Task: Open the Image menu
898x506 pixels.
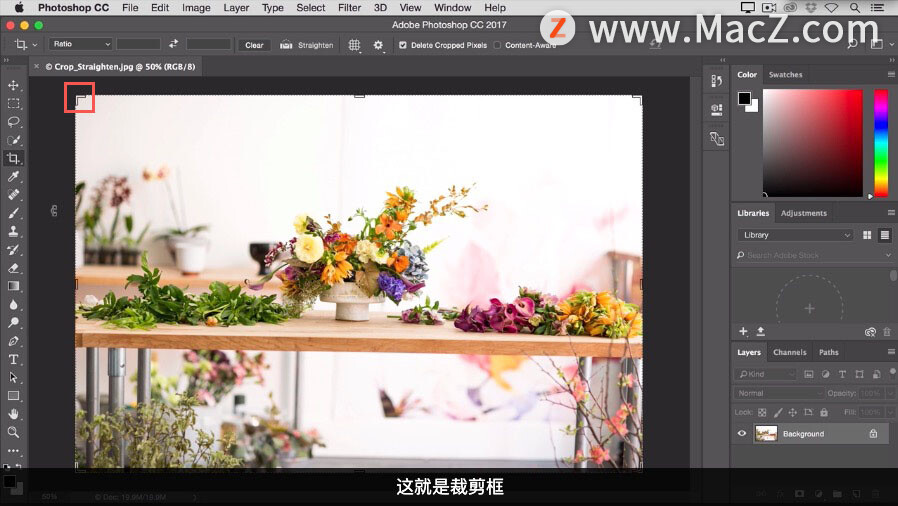Action: [196, 7]
